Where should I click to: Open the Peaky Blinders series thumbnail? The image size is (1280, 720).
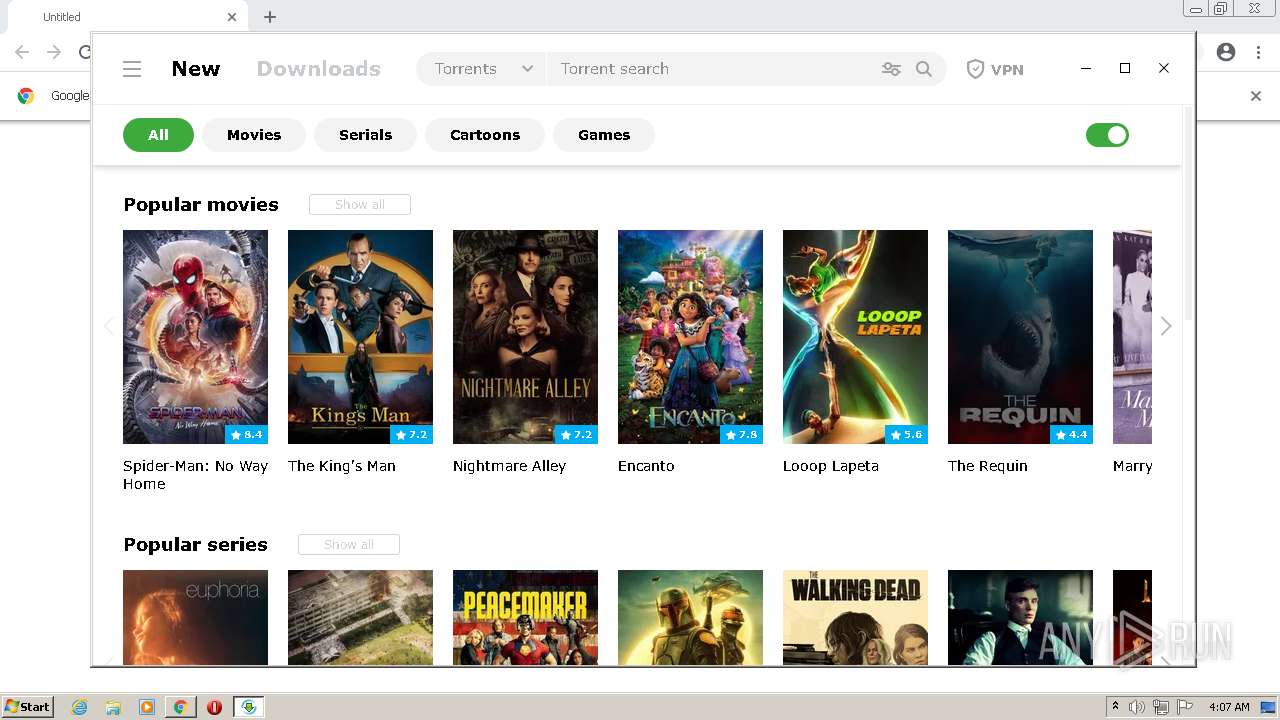pyautogui.click(x=1020, y=617)
